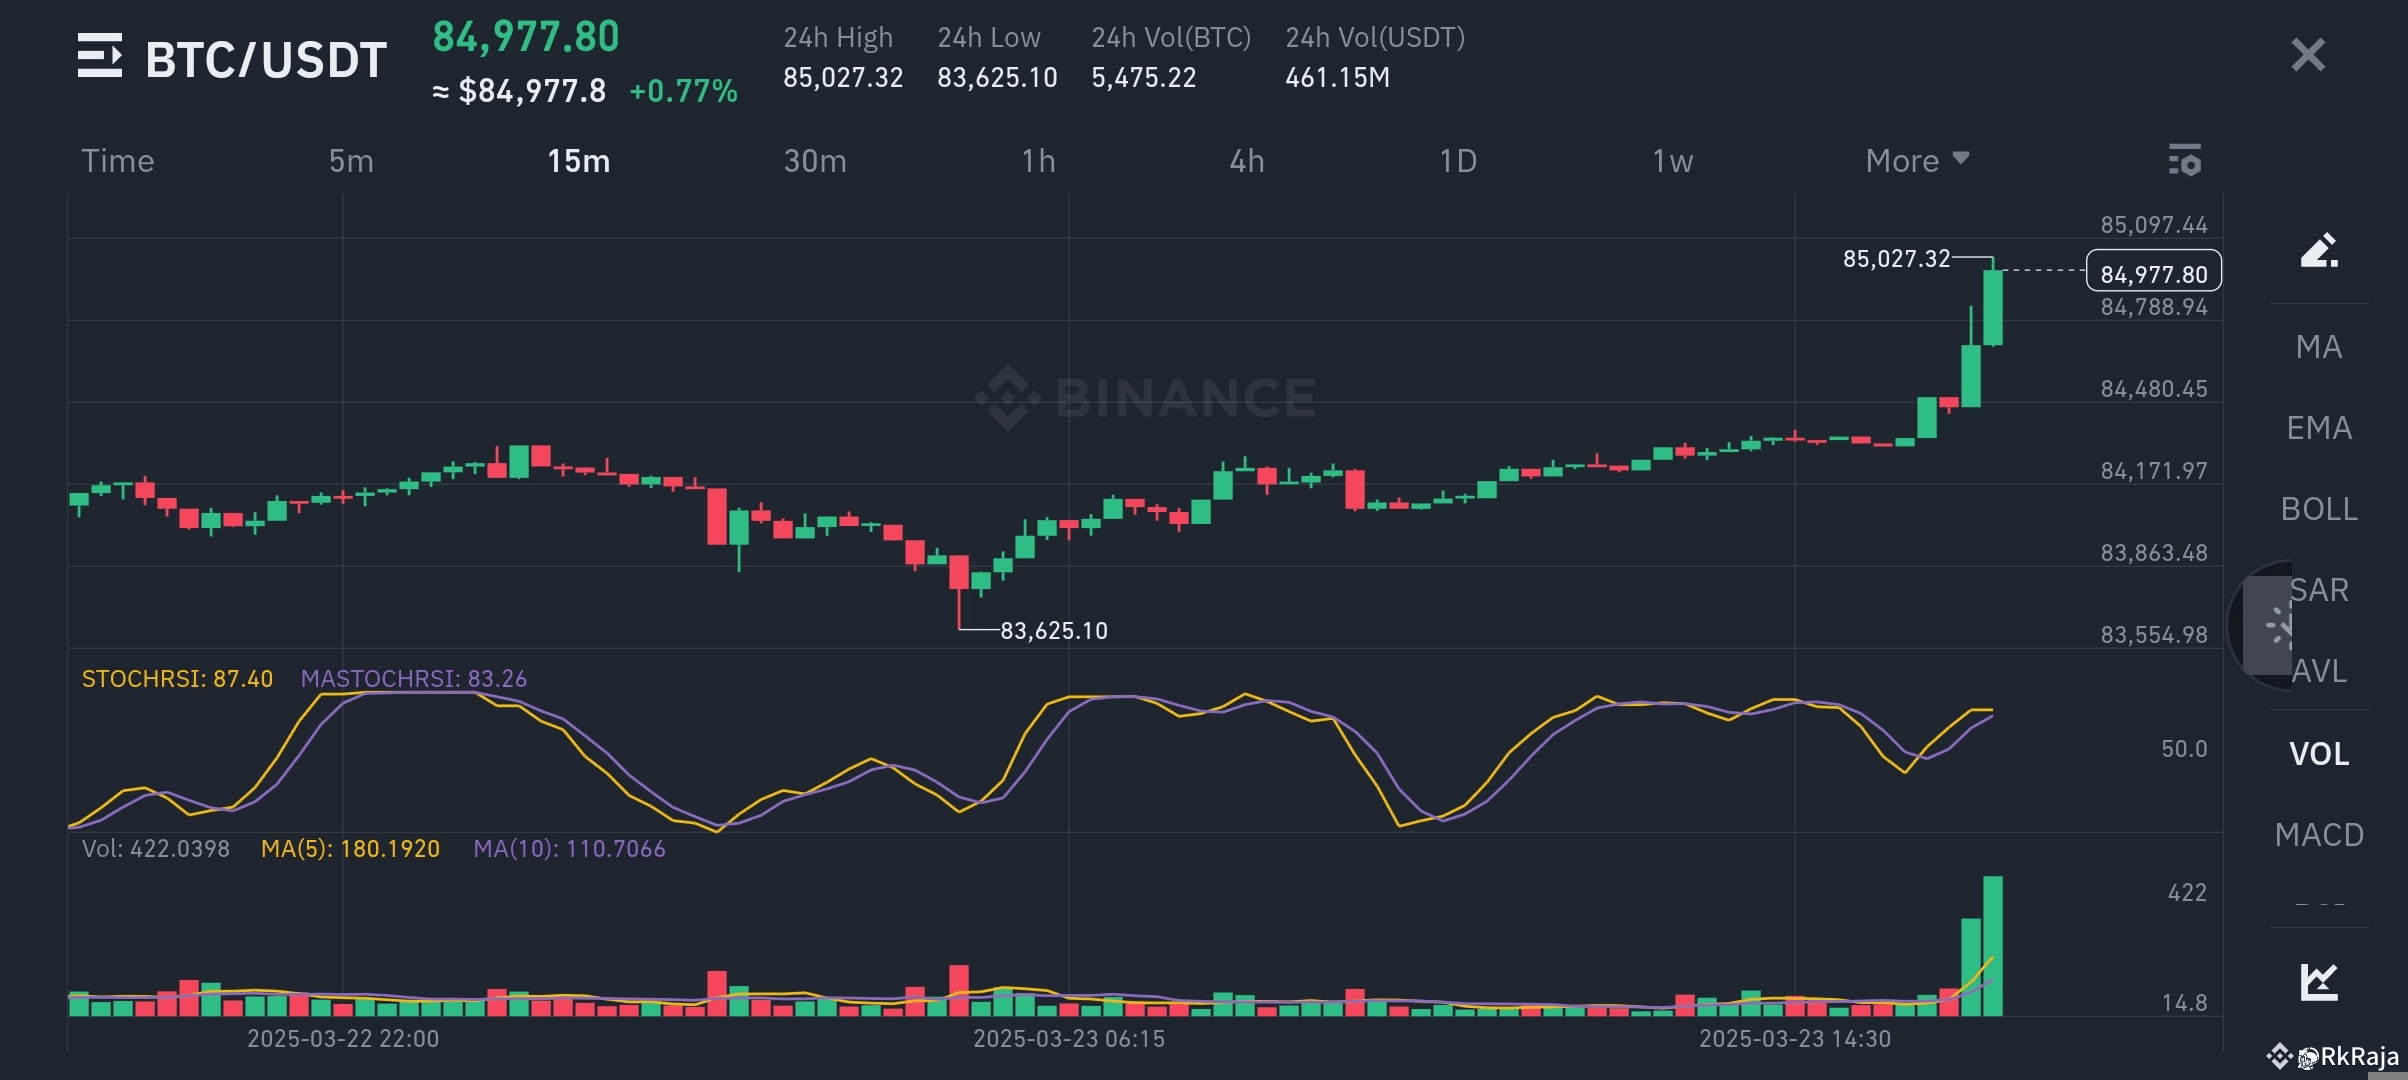The height and width of the screenshot is (1080, 2408).
Task: Select the 1h interval
Action: pyautogui.click(x=1038, y=161)
